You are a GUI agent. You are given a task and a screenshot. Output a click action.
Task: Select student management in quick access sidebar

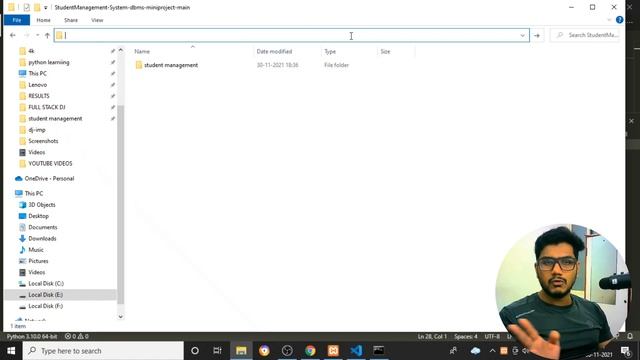point(55,118)
